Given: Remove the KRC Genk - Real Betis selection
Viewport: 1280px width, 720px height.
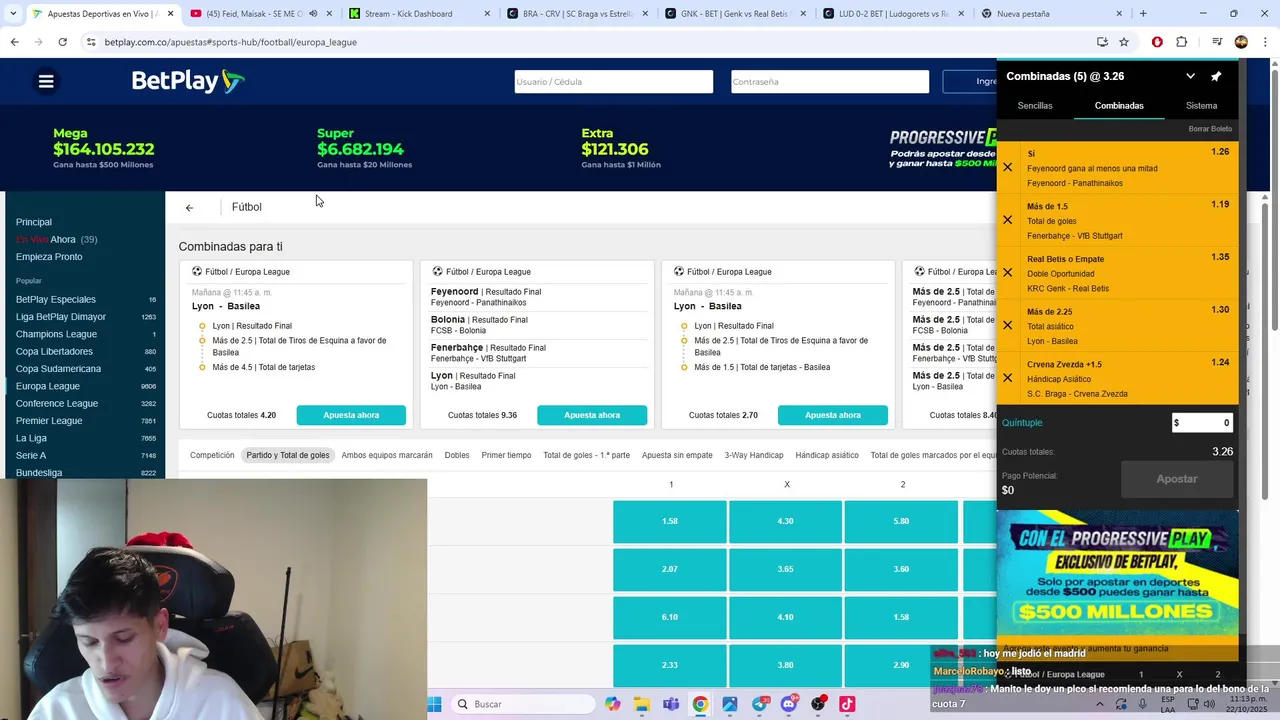Looking at the screenshot, I should pyautogui.click(x=1008, y=272).
